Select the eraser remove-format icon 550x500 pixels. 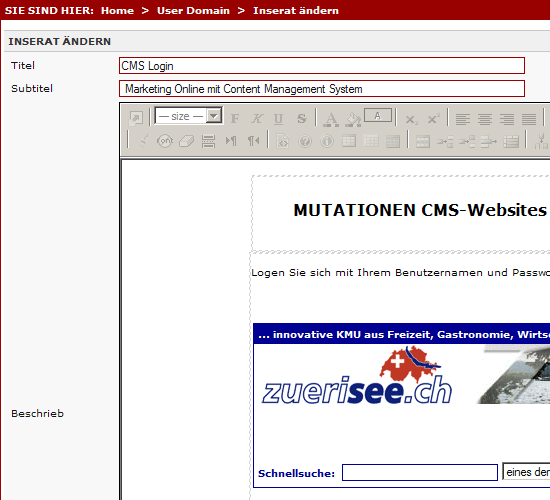[187, 141]
